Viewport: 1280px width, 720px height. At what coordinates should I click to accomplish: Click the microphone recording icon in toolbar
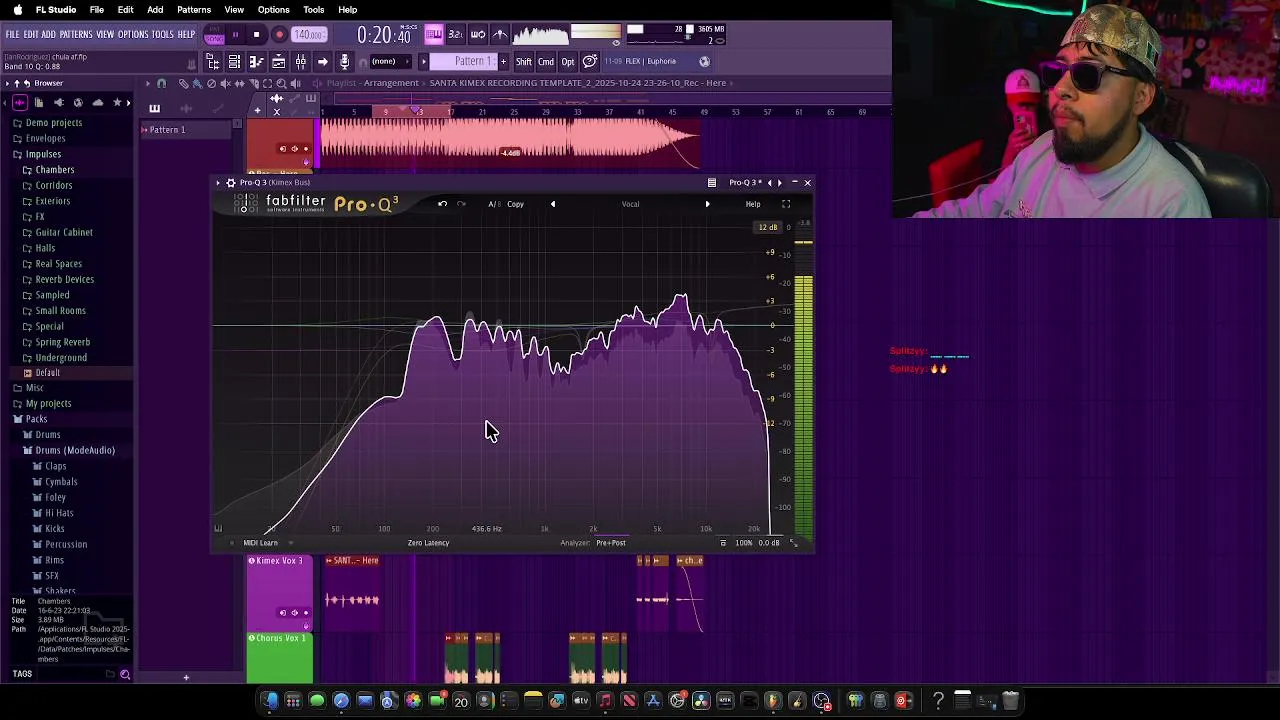click(x=344, y=62)
